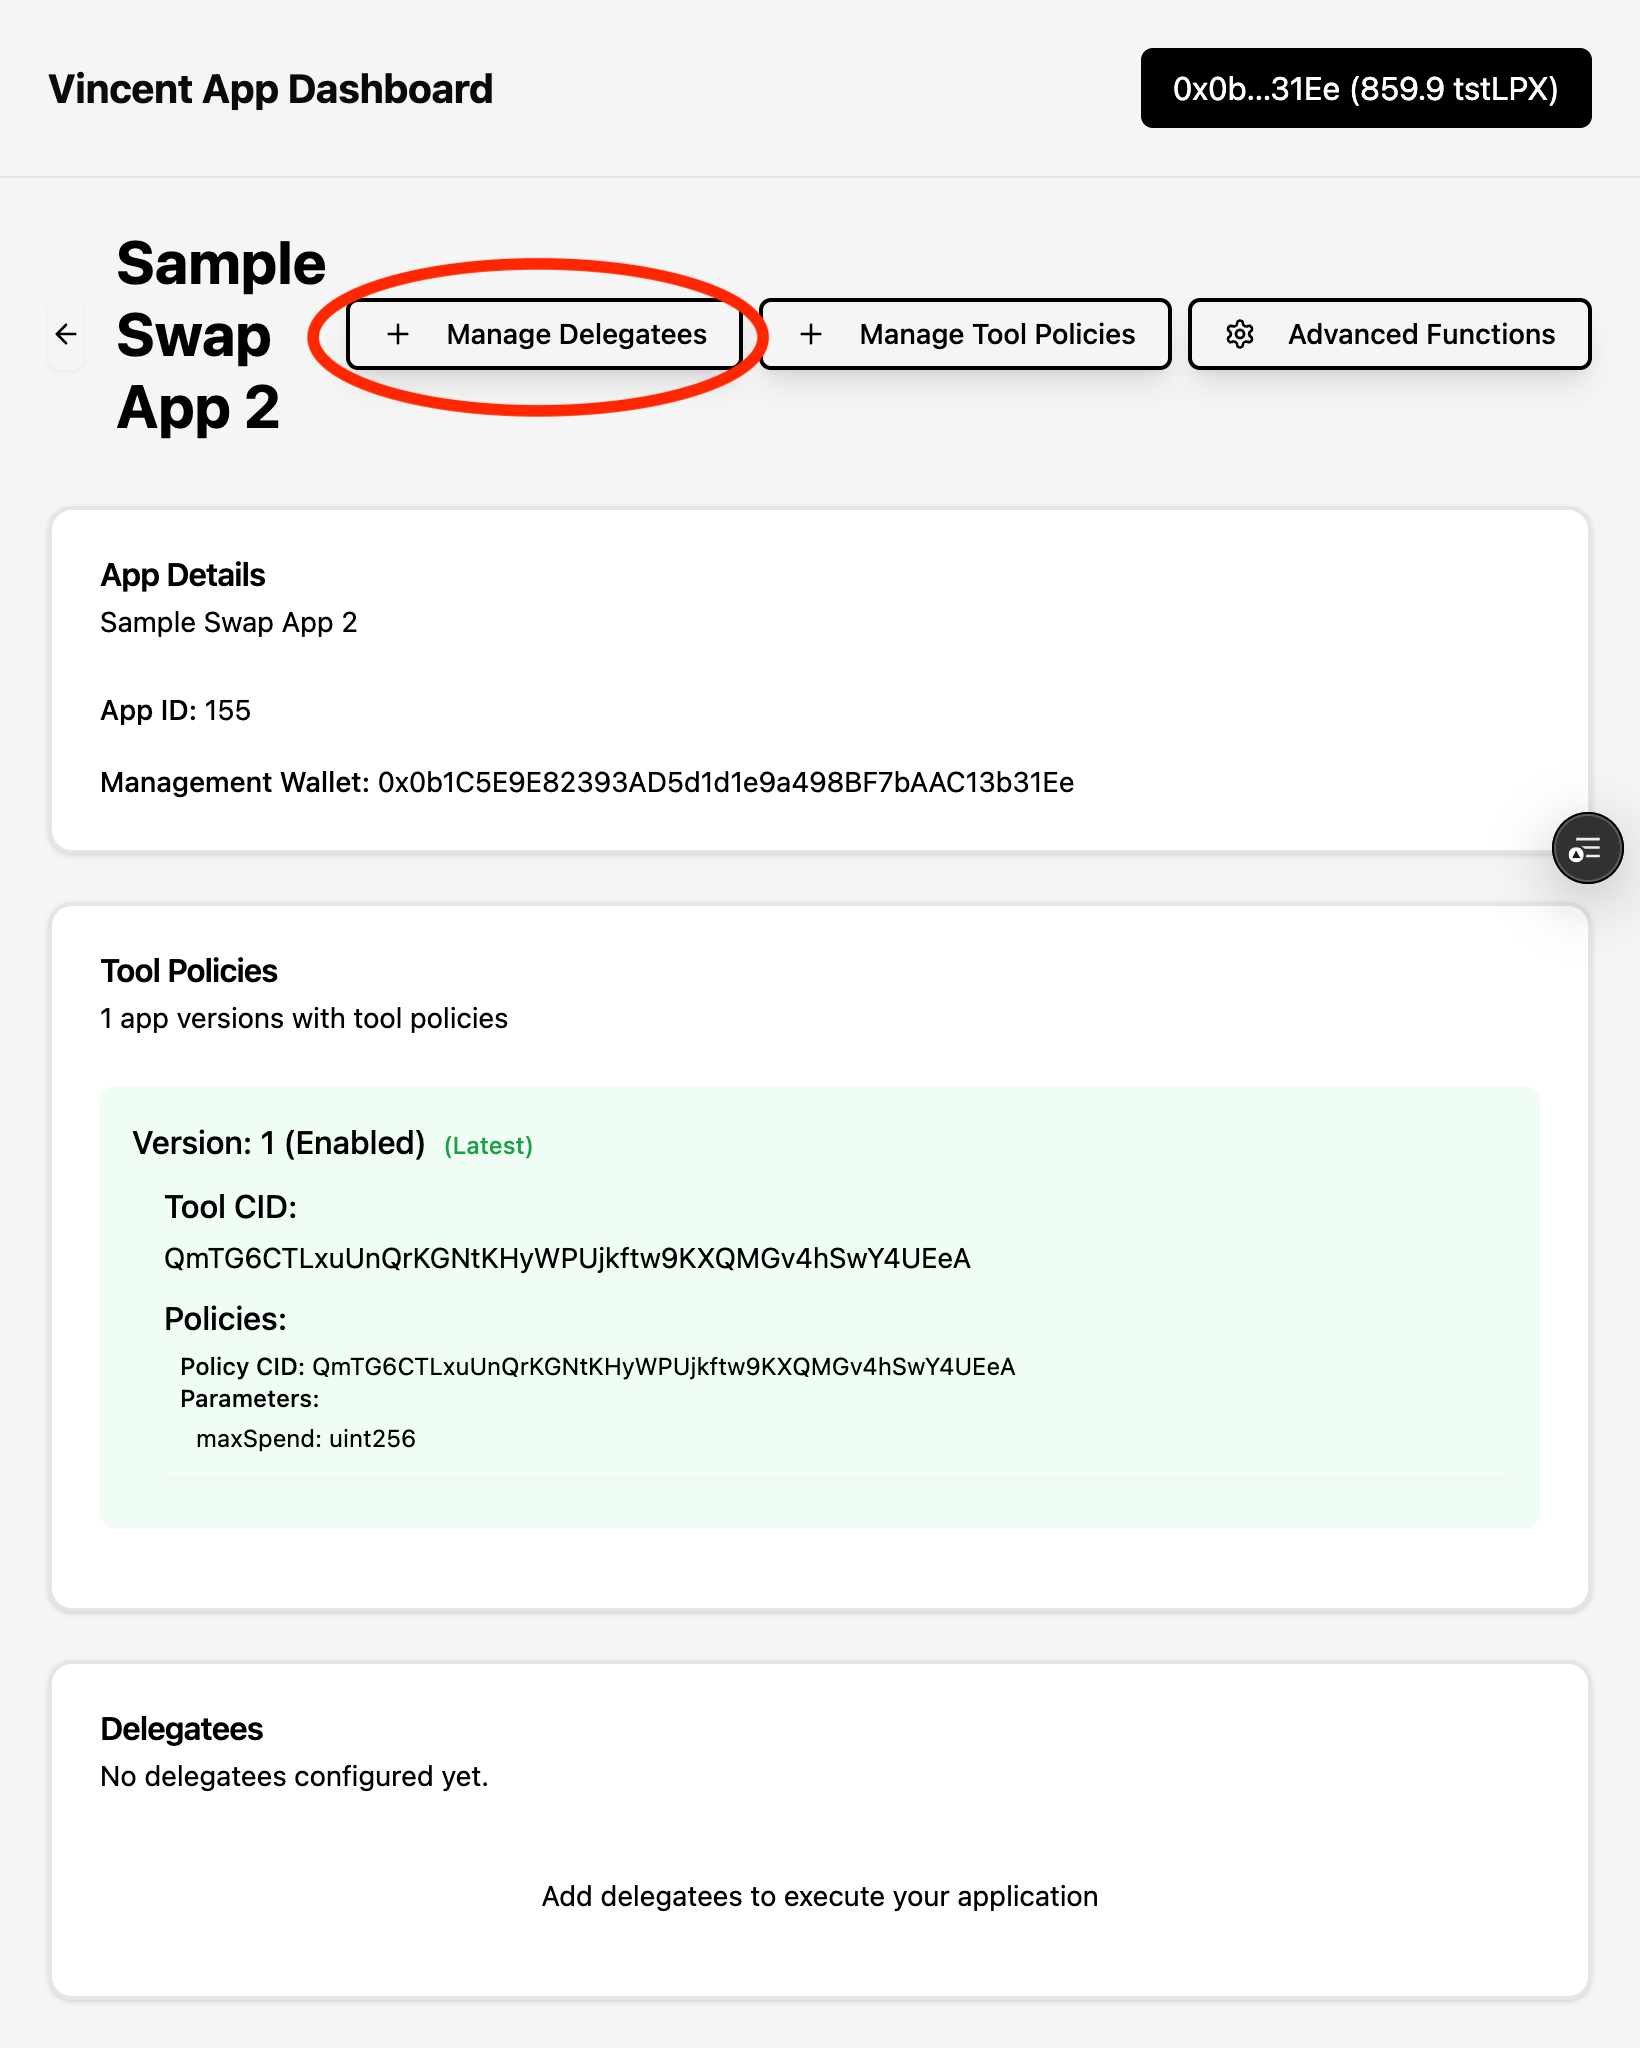Open Advanced Functions
This screenshot has height=2048, width=1640.
[1389, 334]
